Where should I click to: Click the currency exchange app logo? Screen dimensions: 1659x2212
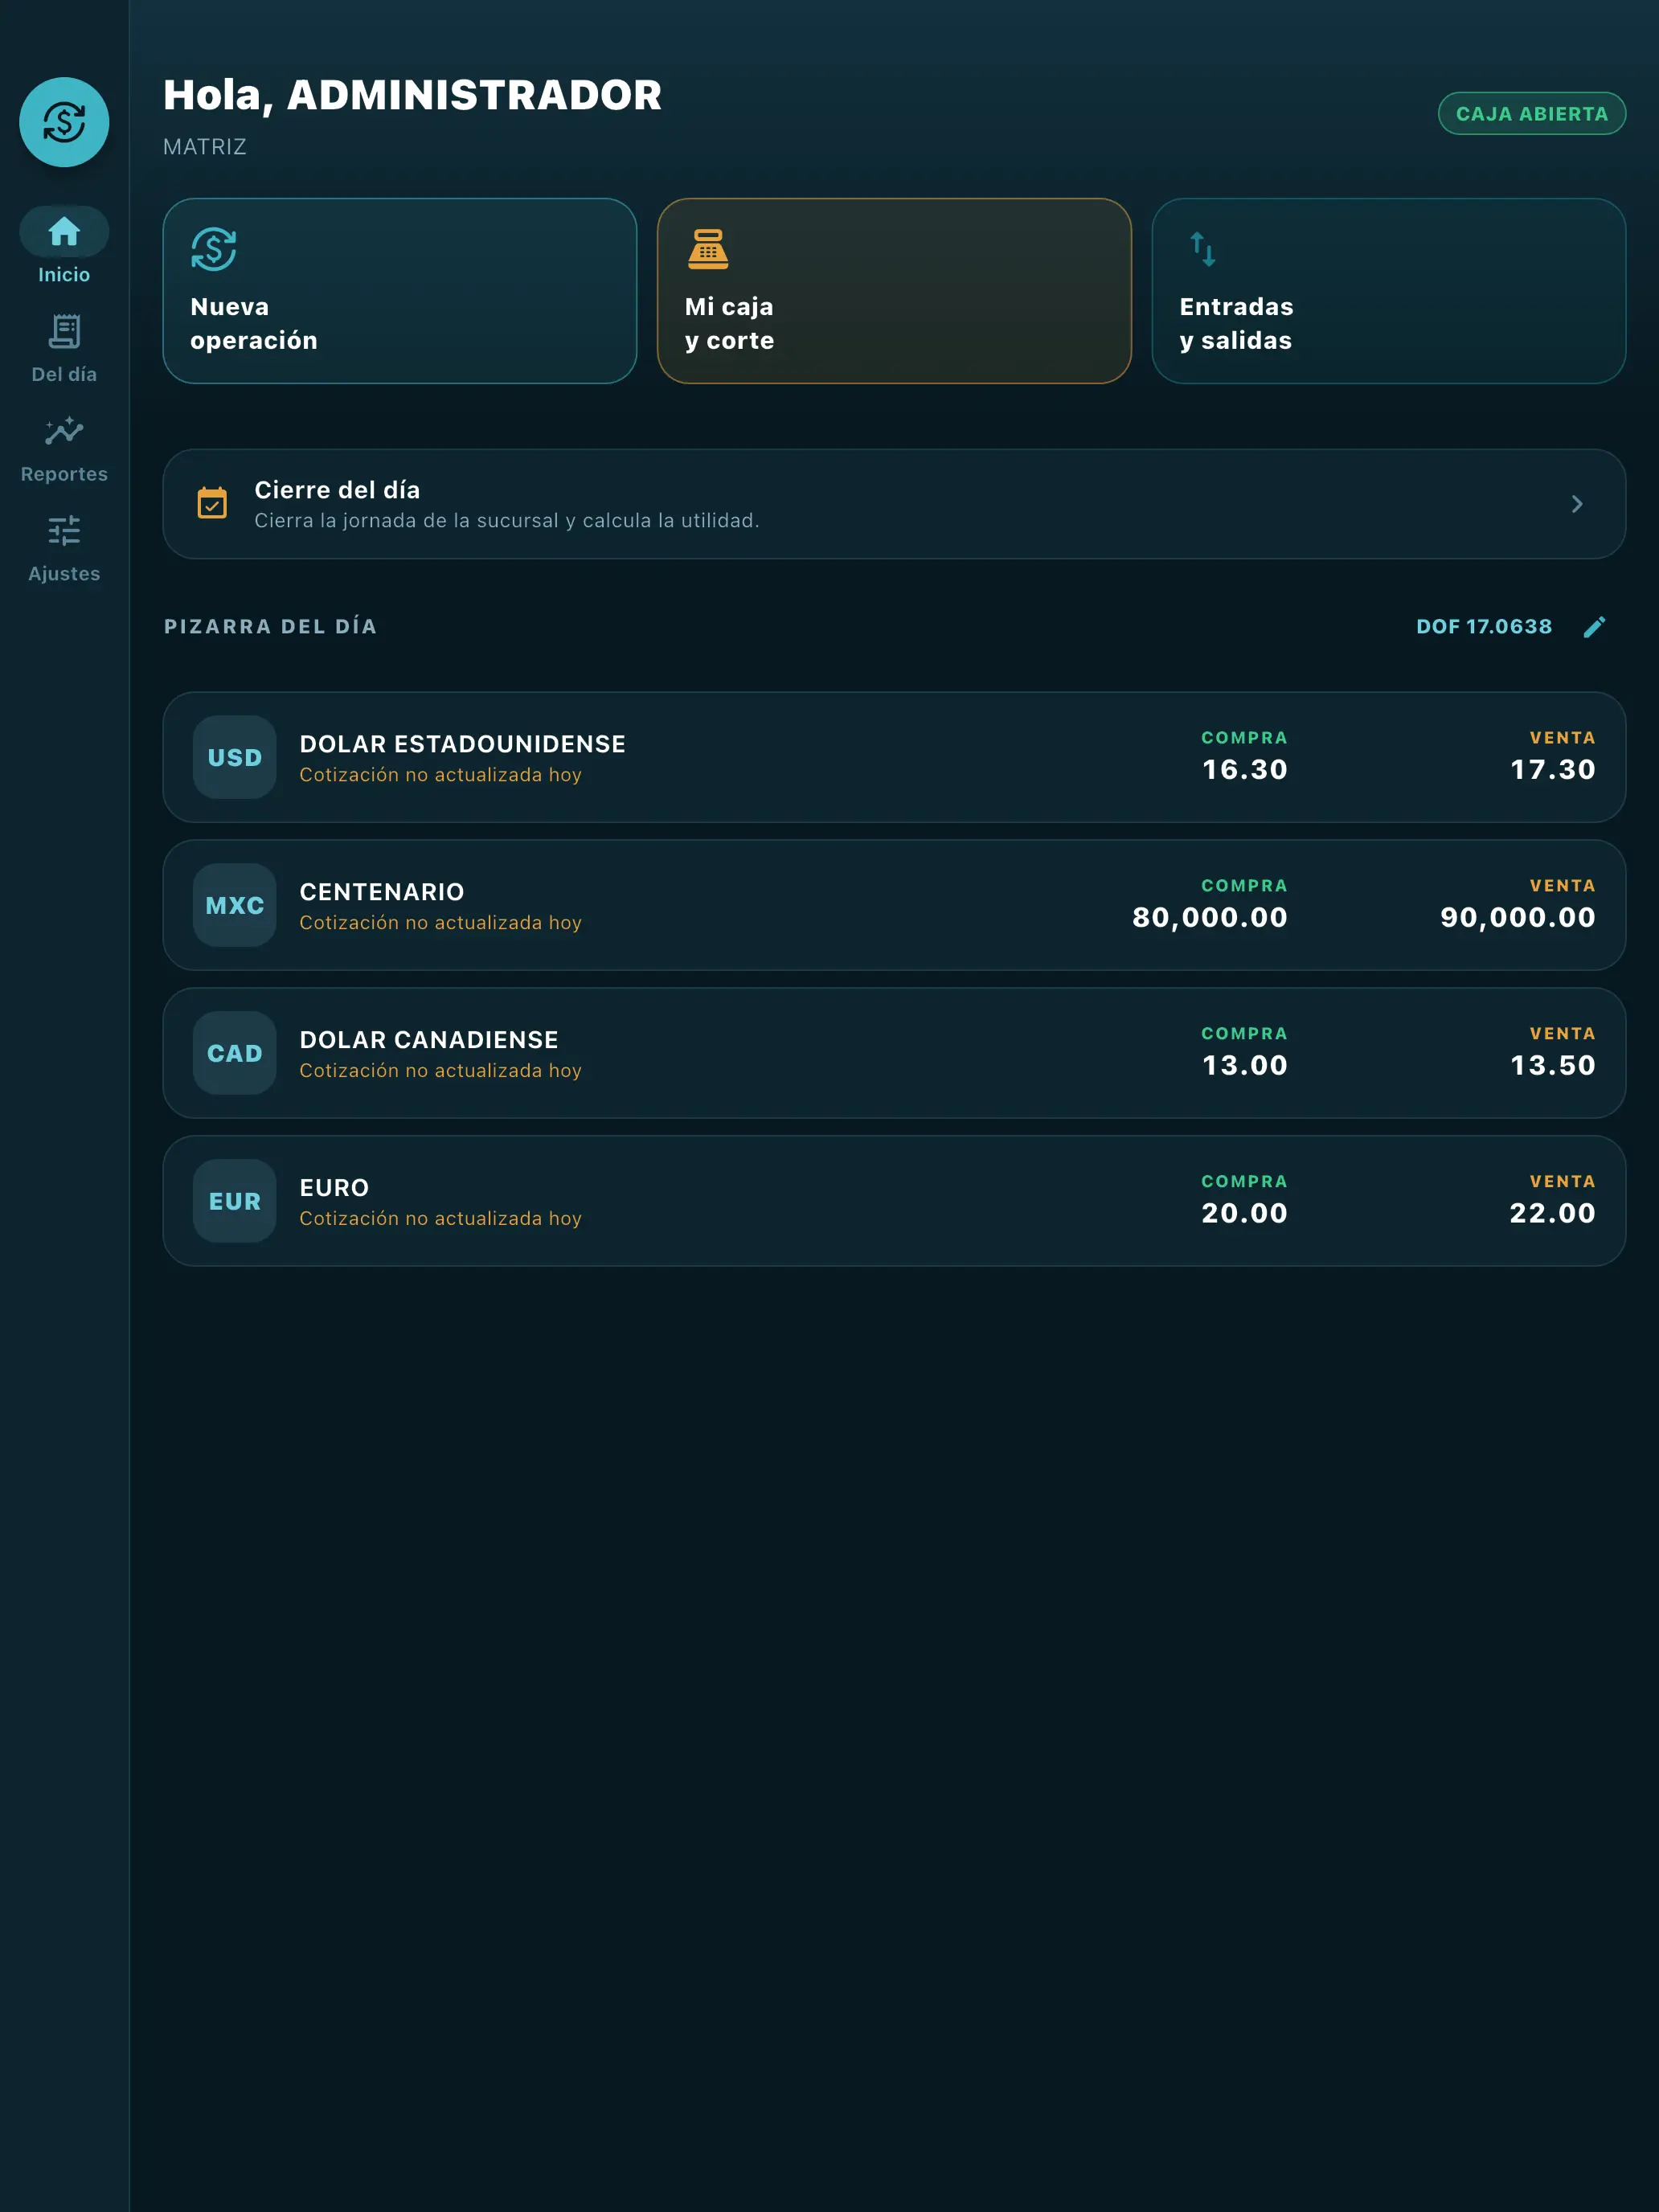click(64, 122)
